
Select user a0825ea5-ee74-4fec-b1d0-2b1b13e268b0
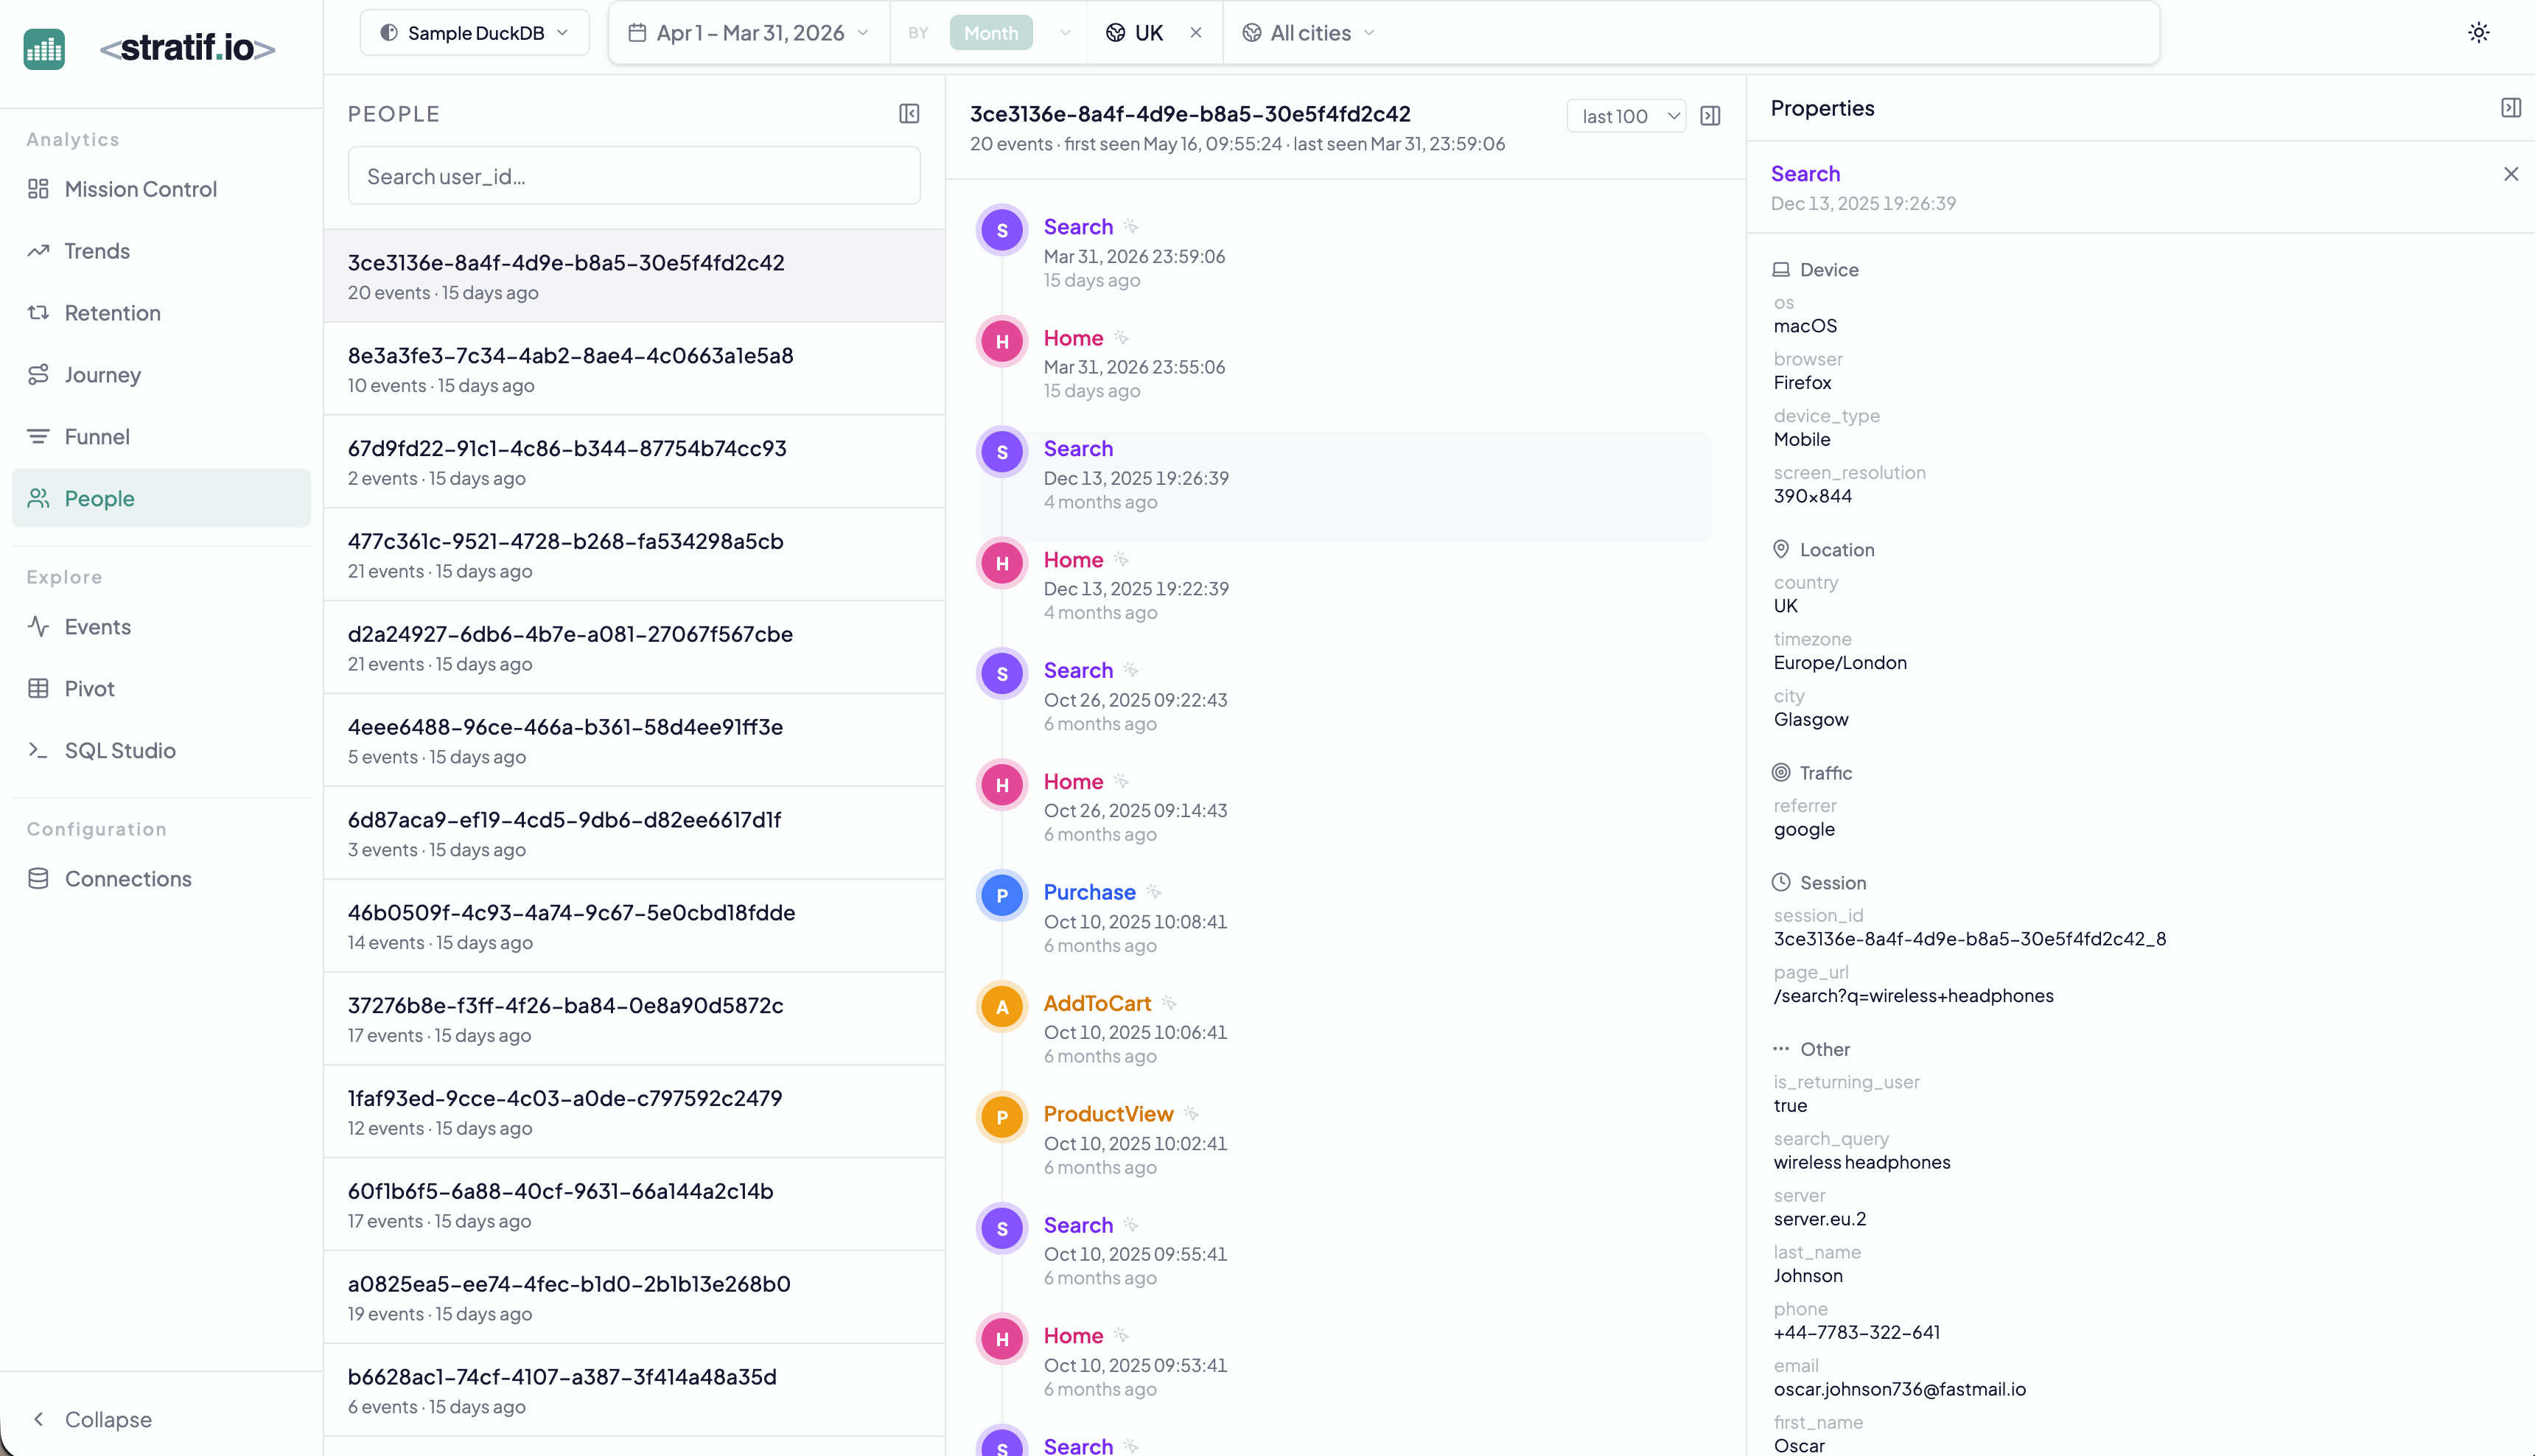(634, 1298)
